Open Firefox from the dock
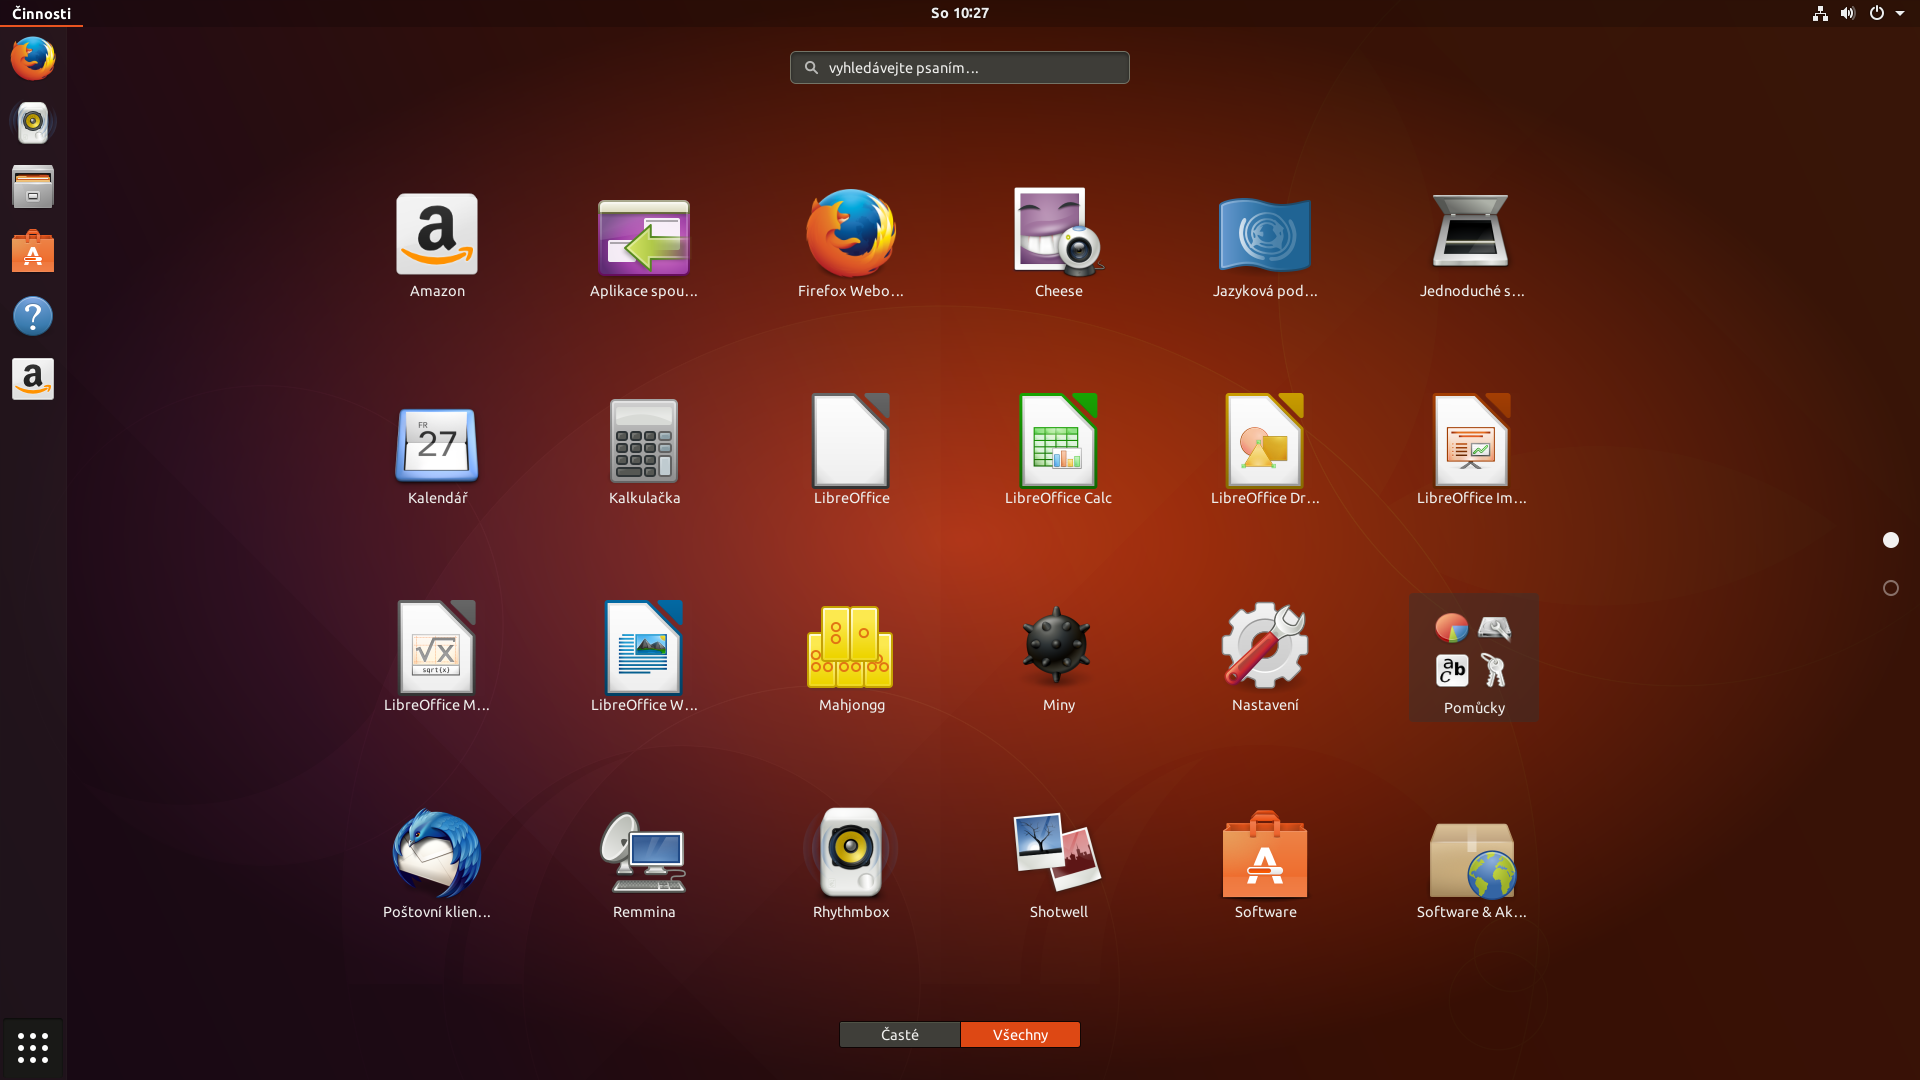 point(33,58)
